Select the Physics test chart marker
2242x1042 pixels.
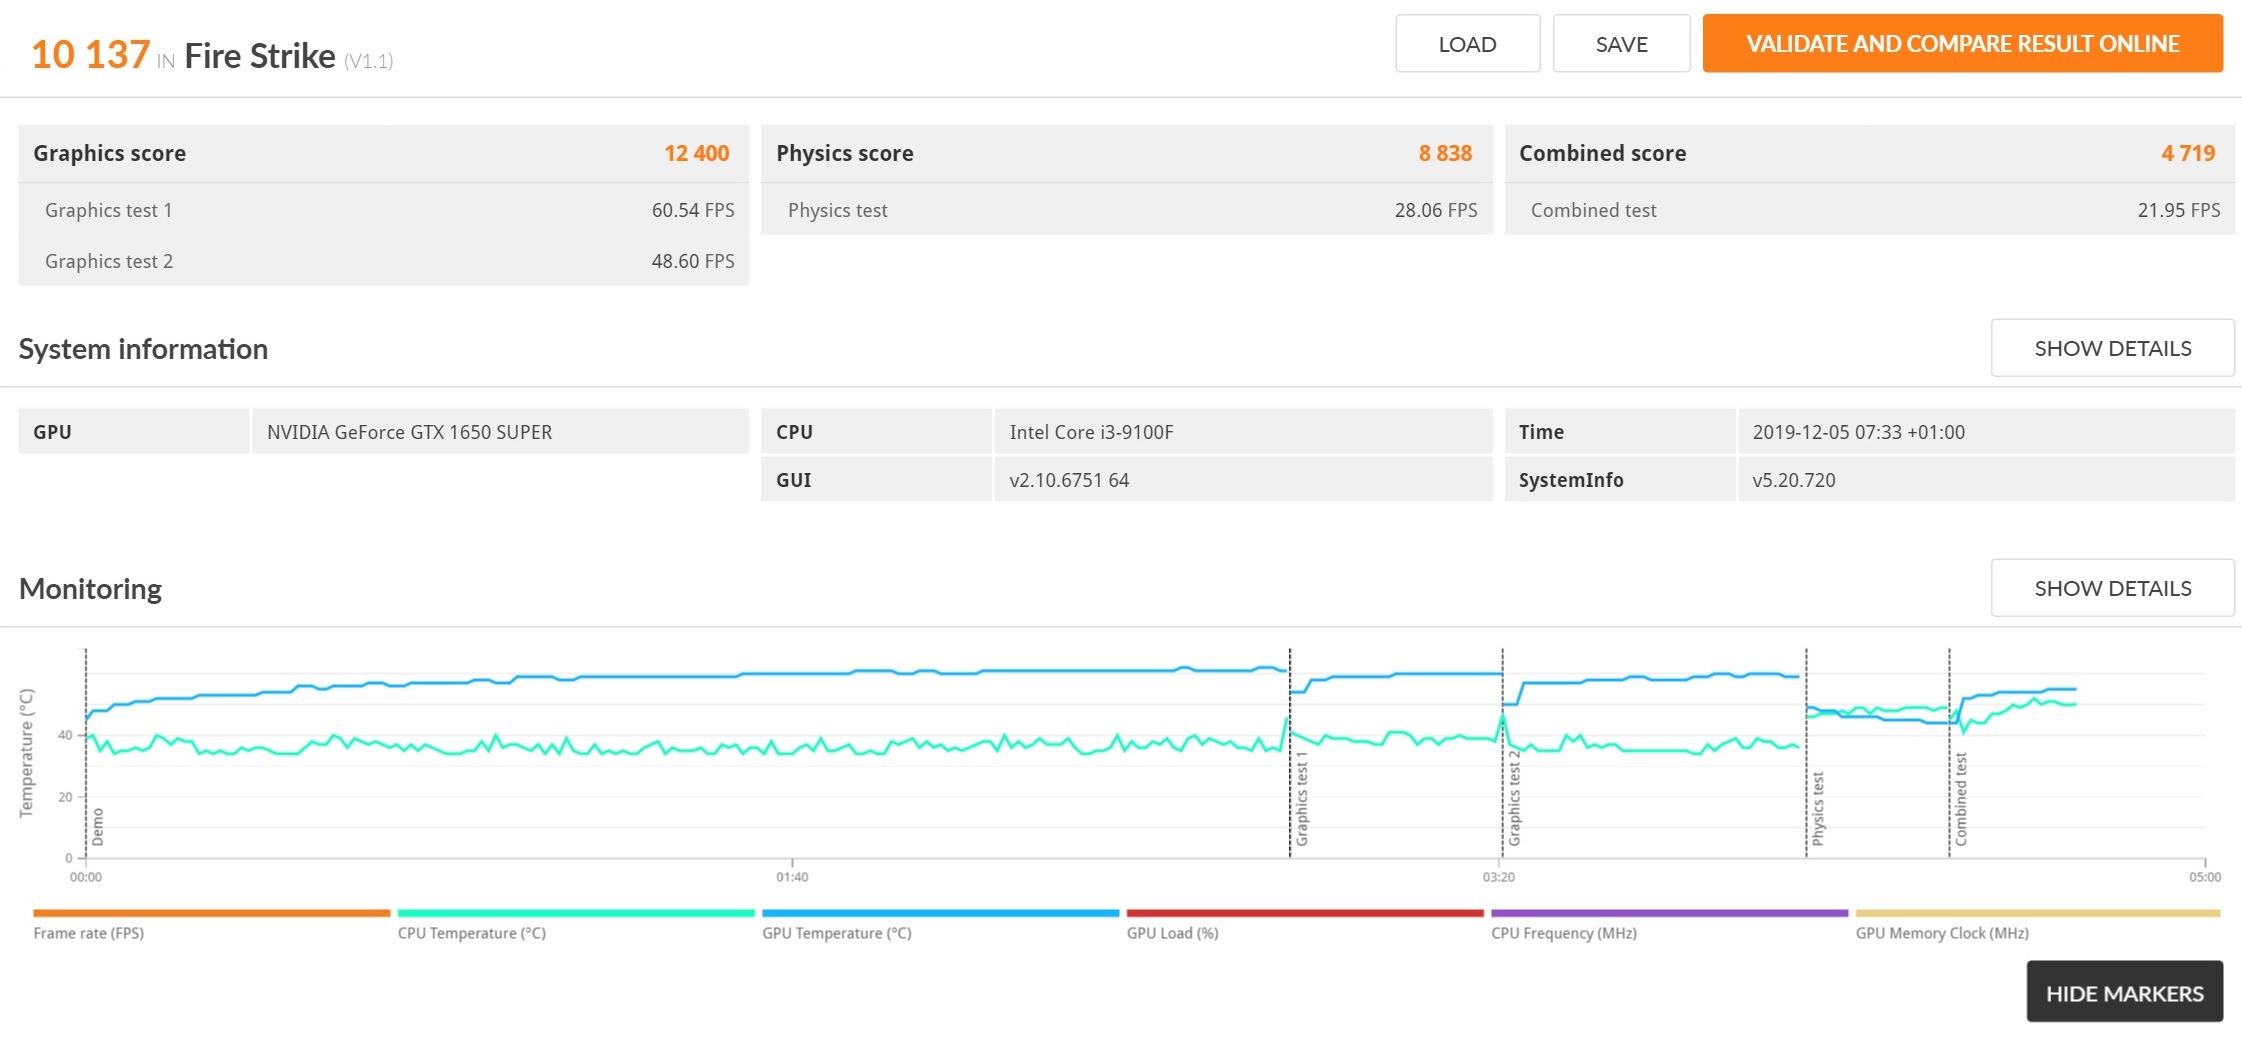tap(1818, 809)
